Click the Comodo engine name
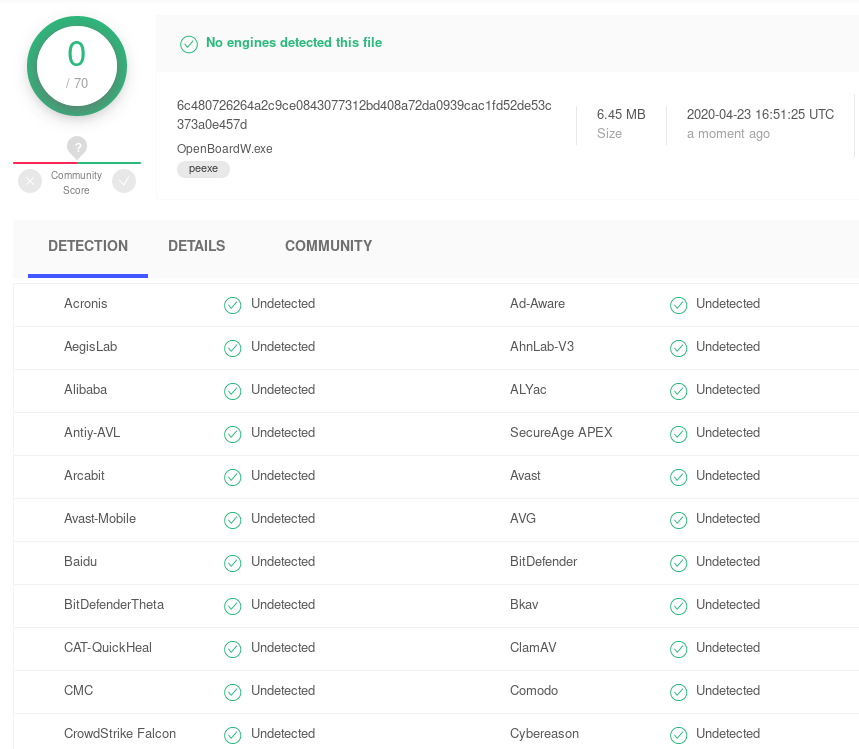Viewport: 859px width, 749px height. pos(534,690)
